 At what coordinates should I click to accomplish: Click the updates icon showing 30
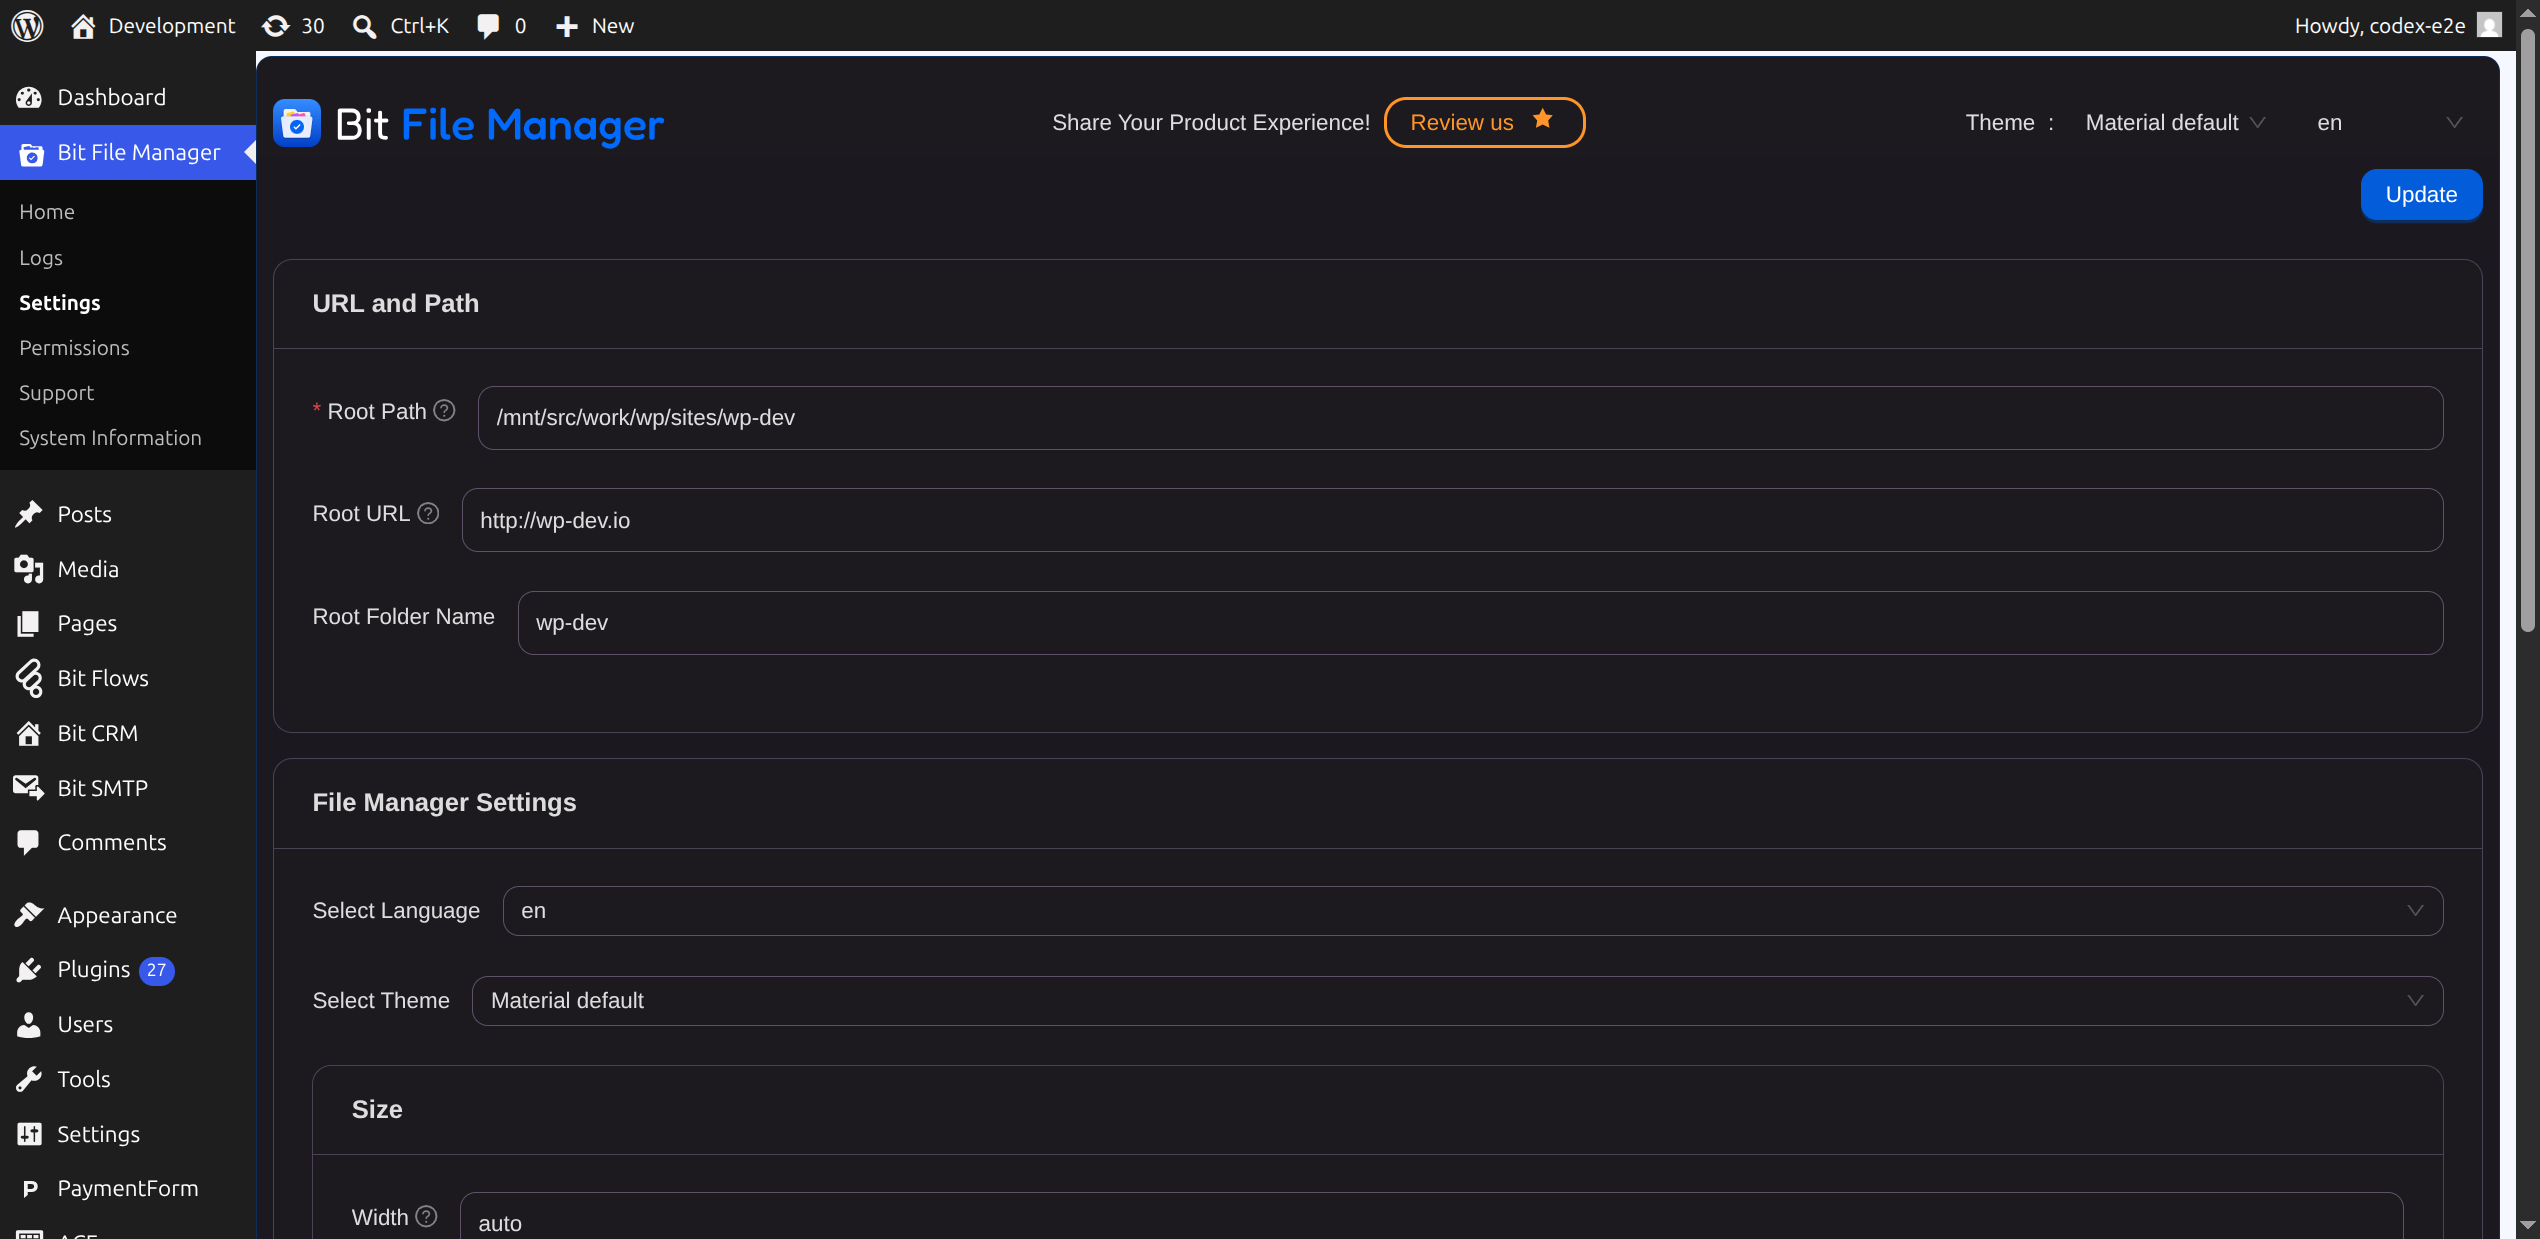coord(276,26)
